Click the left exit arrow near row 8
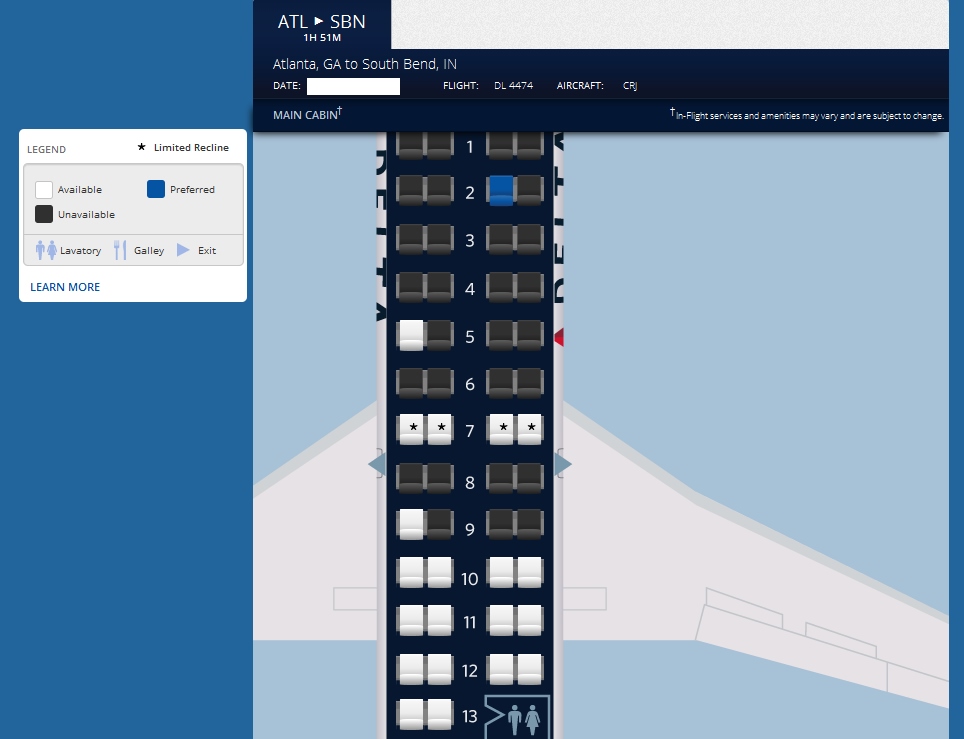Image resolution: width=964 pixels, height=739 pixels. pyautogui.click(x=376, y=464)
